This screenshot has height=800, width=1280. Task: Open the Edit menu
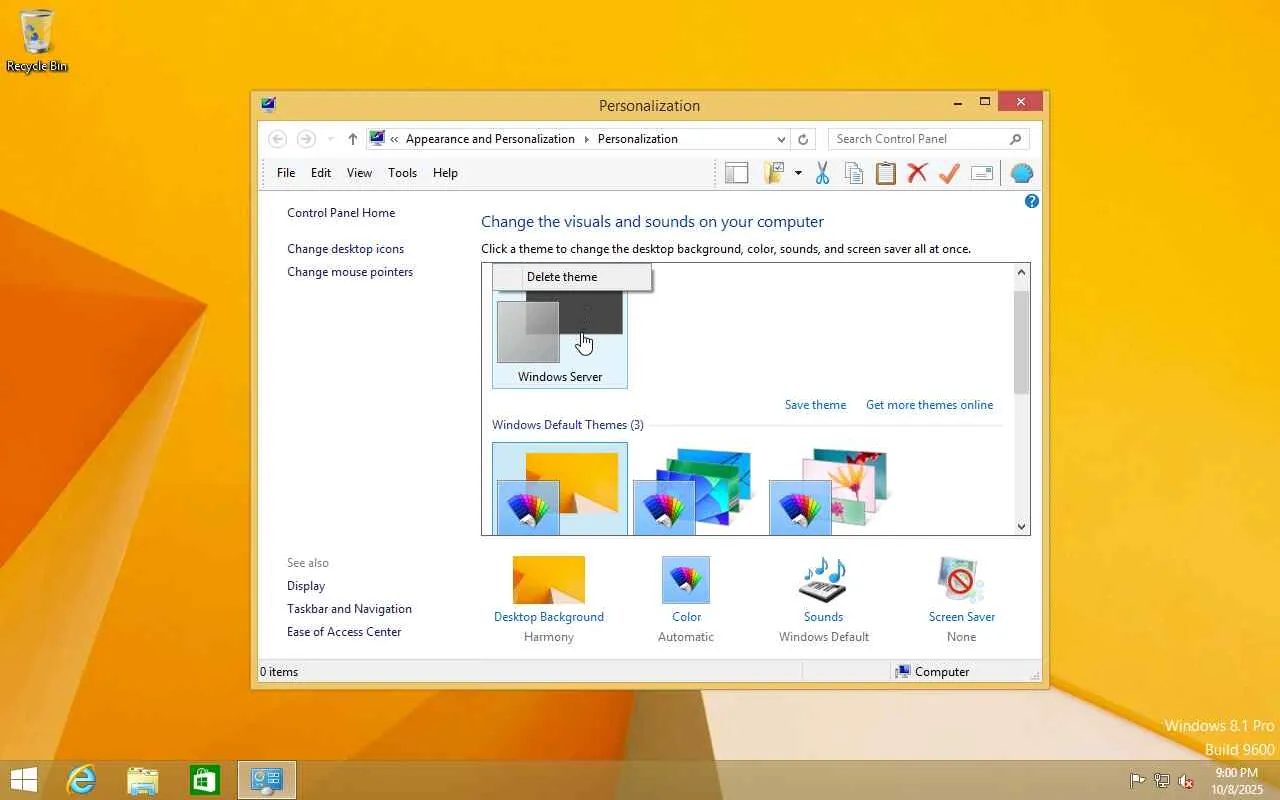point(321,173)
